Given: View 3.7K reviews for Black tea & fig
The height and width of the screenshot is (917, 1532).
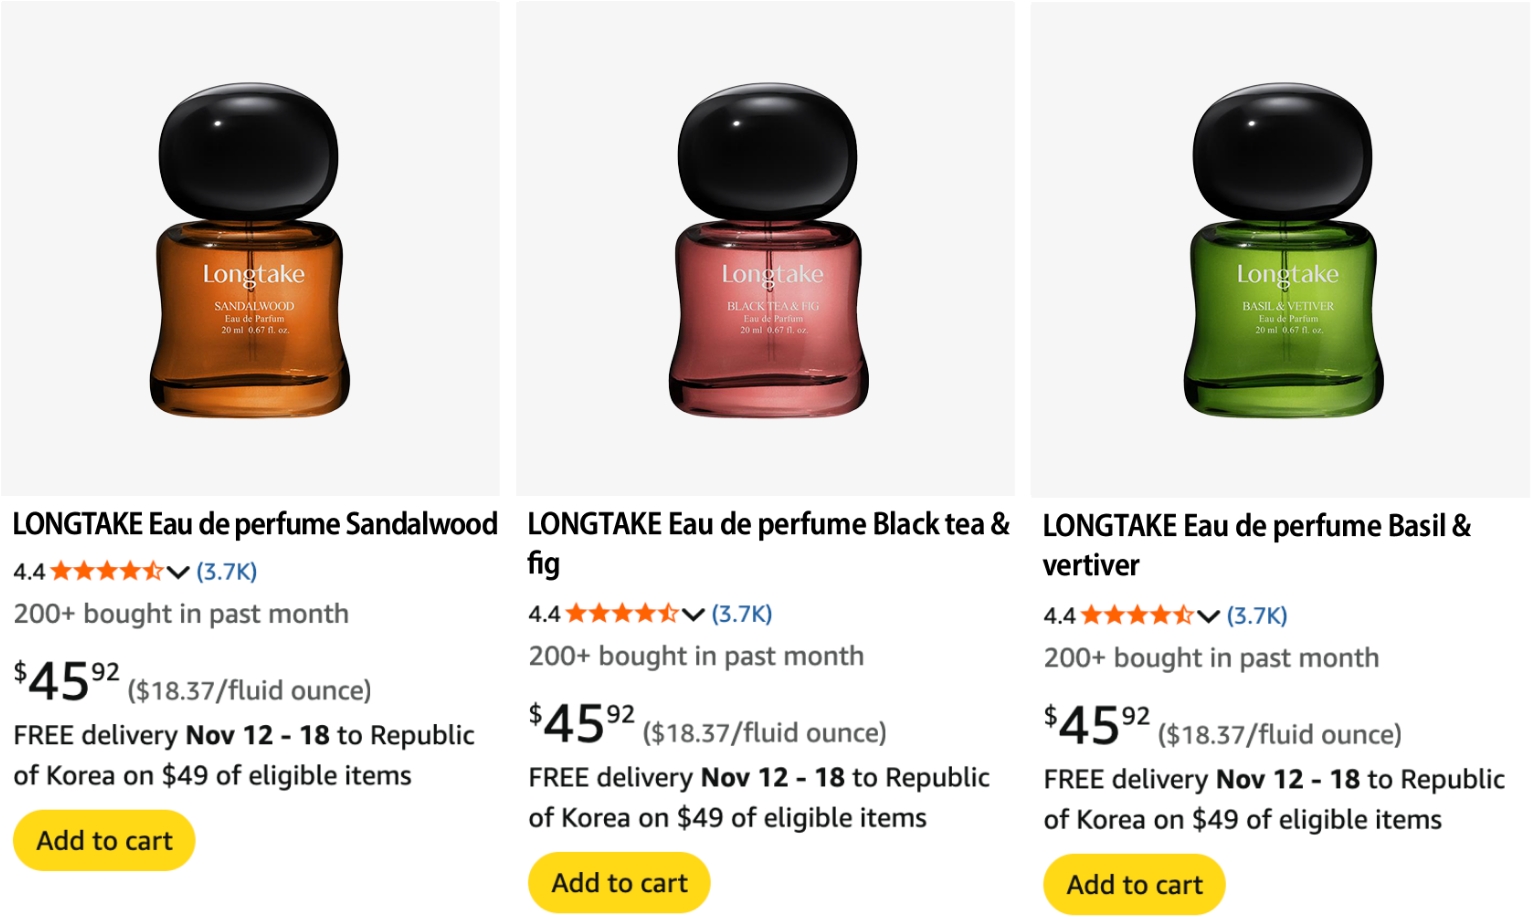Looking at the screenshot, I should 740,614.
